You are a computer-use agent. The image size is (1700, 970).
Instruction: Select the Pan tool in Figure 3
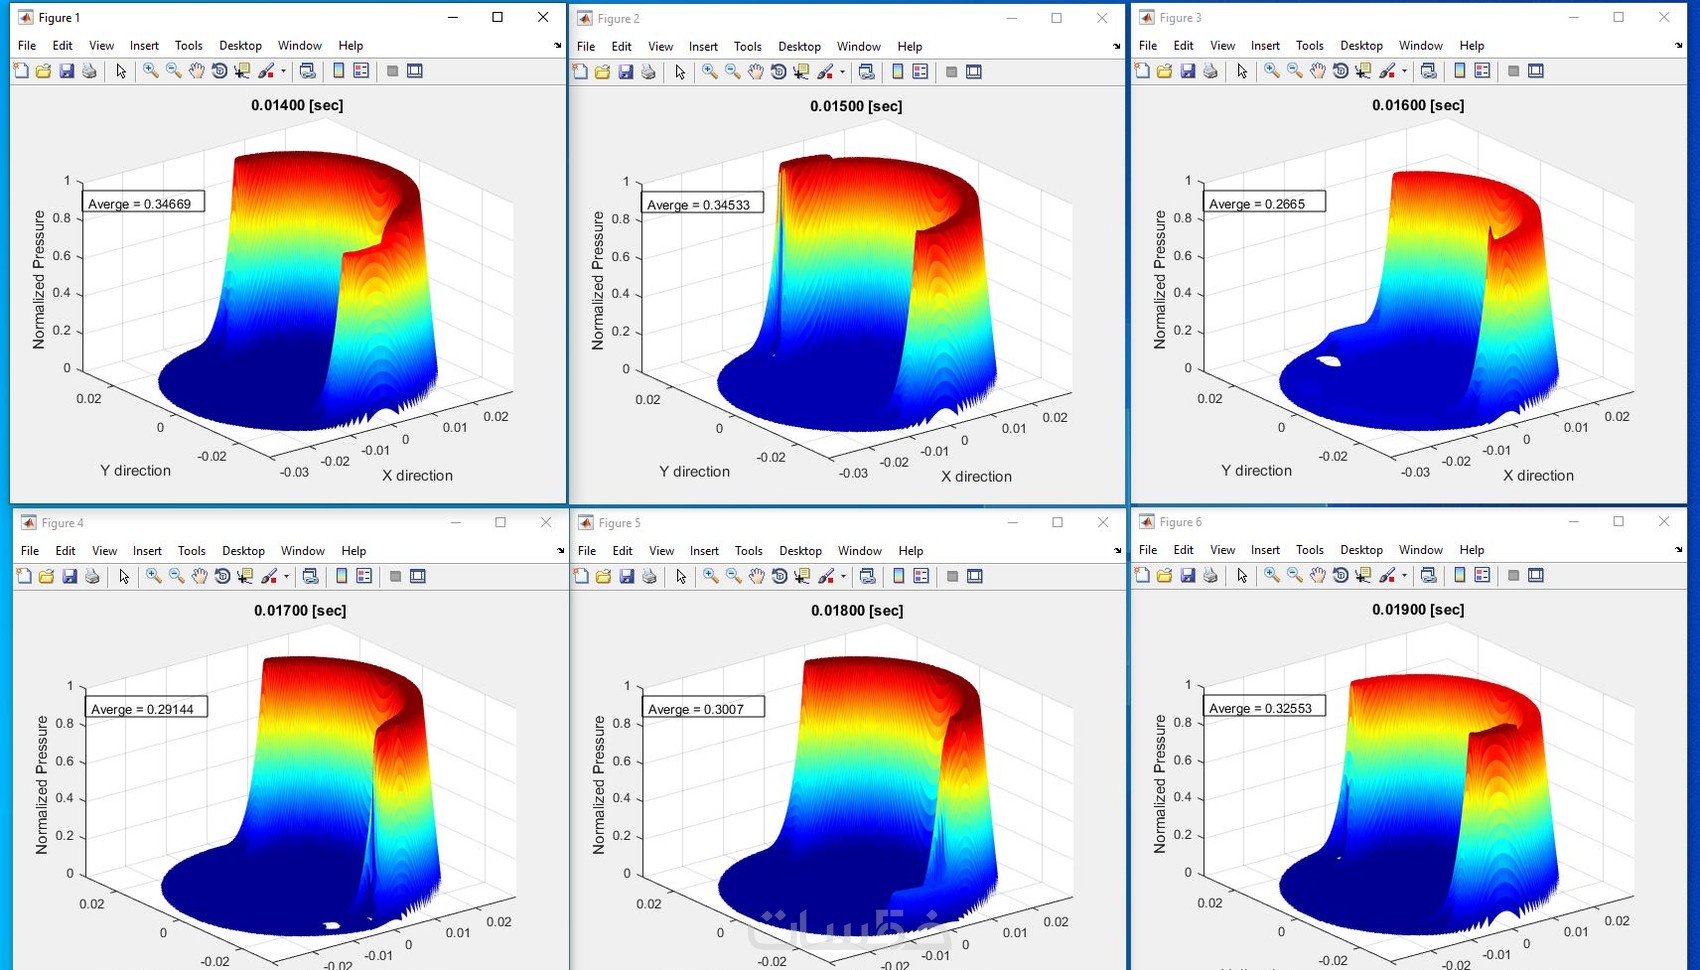(1316, 71)
